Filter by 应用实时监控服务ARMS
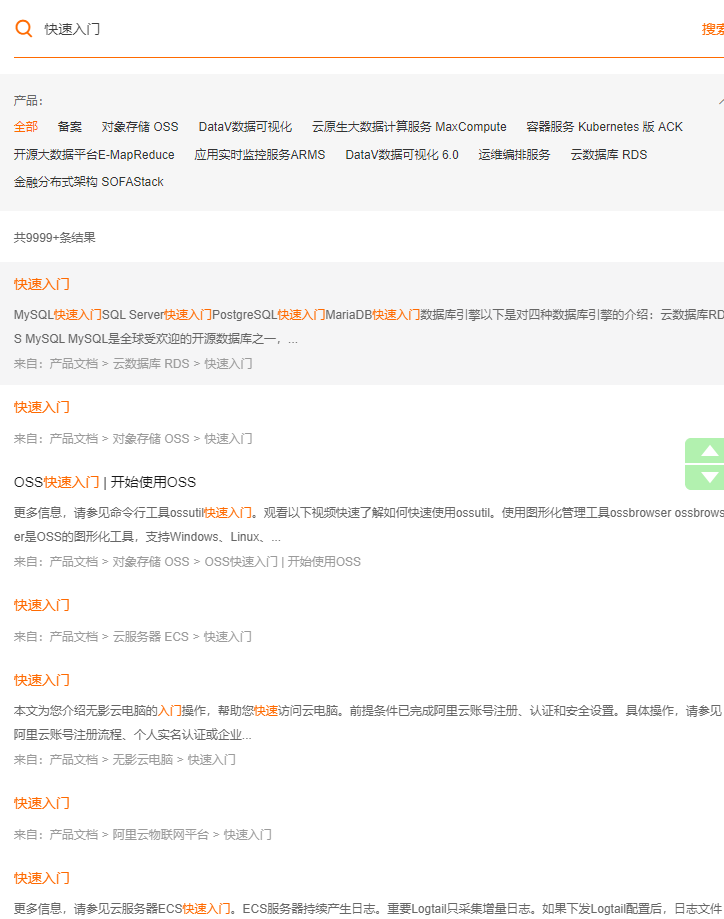The width and height of the screenshot is (724, 919). (x=260, y=155)
